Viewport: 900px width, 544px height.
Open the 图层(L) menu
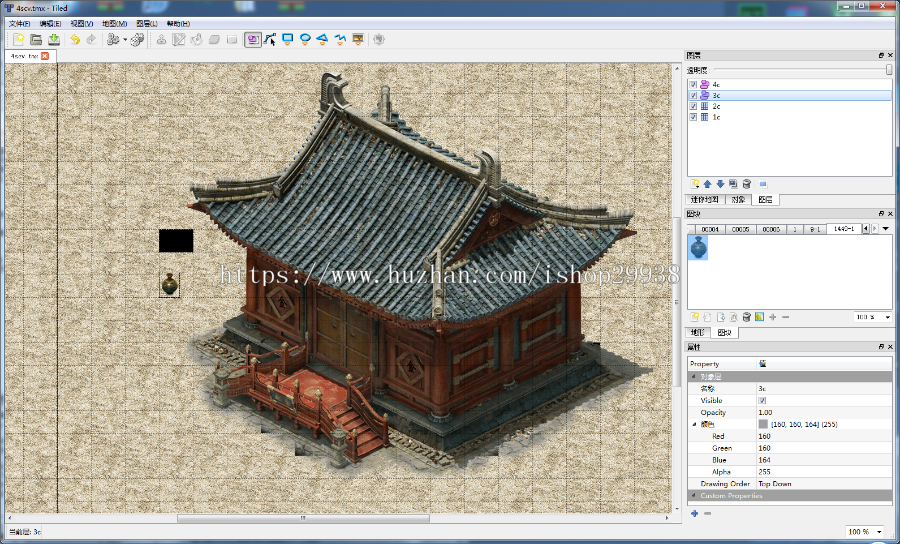coord(147,24)
